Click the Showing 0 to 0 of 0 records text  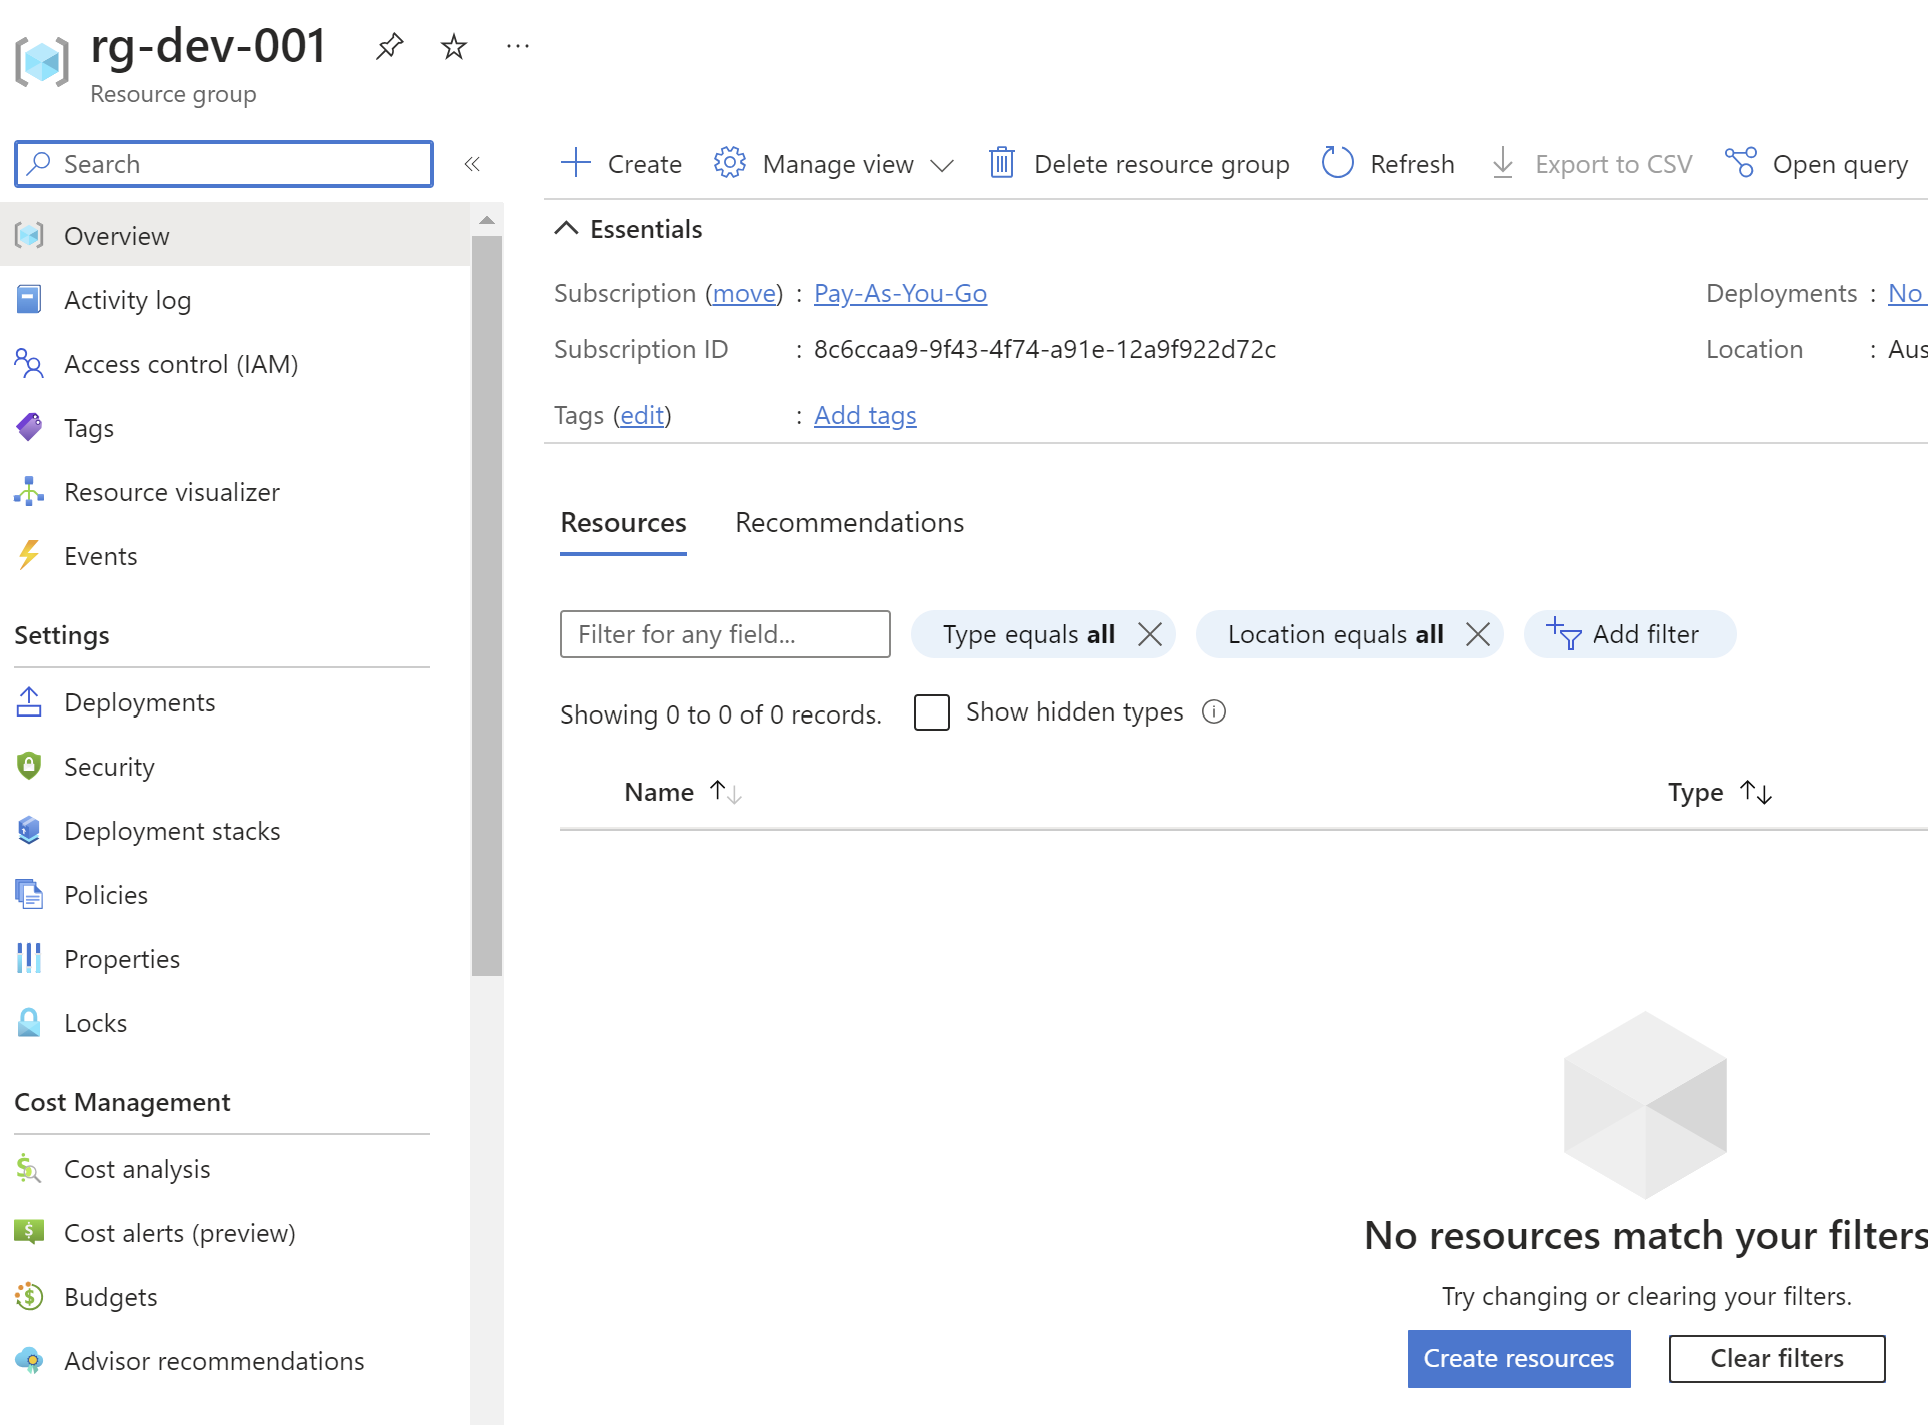pos(721,714)
